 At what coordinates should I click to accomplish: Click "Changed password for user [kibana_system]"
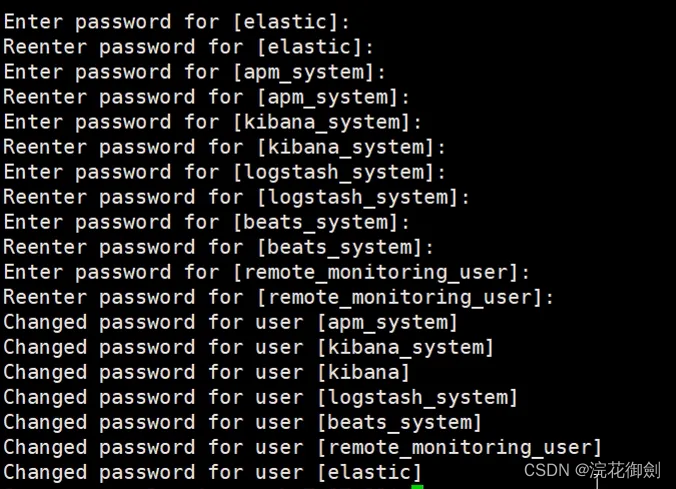(x=248, y=348)
